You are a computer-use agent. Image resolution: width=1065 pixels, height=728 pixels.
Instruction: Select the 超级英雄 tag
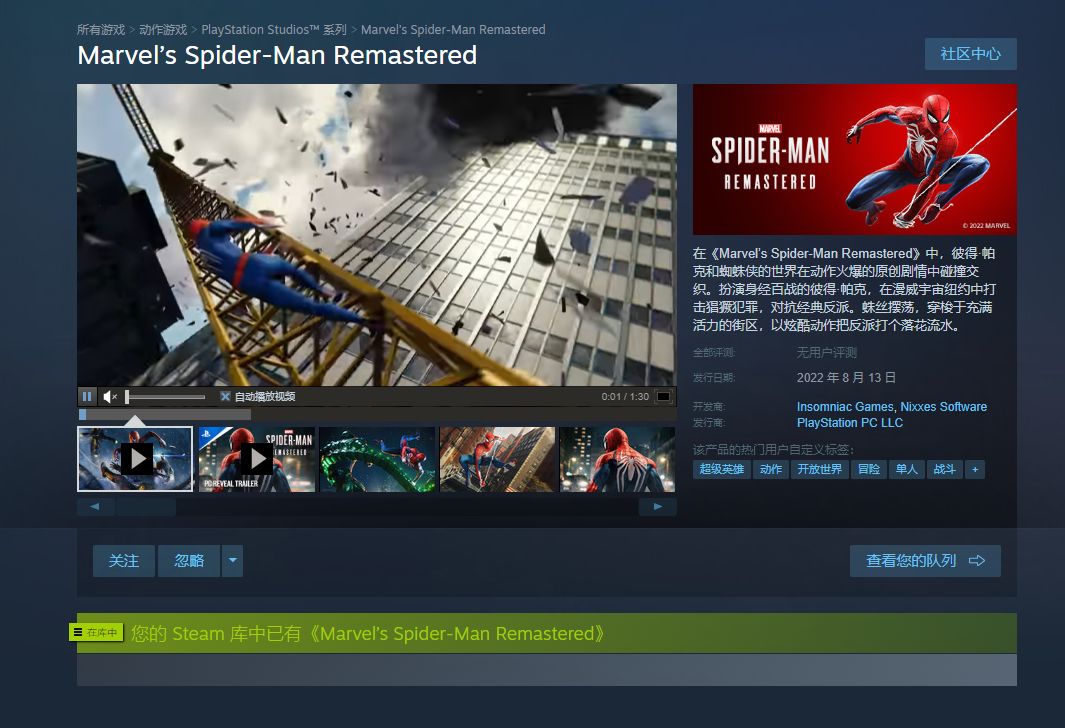(x=721, y=469)
